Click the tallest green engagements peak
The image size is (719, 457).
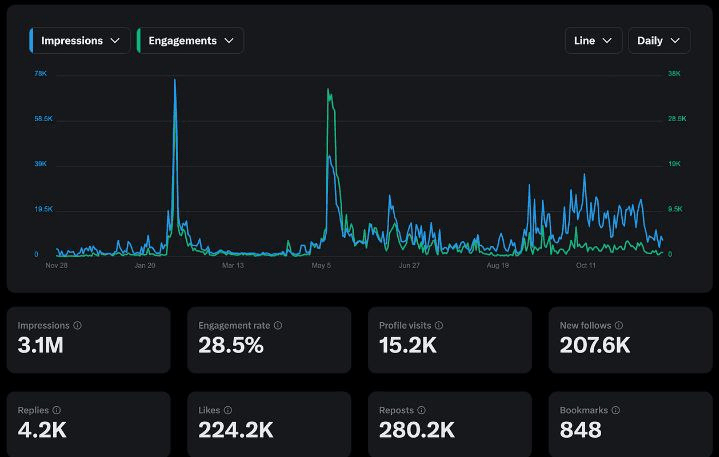(328, 90)
